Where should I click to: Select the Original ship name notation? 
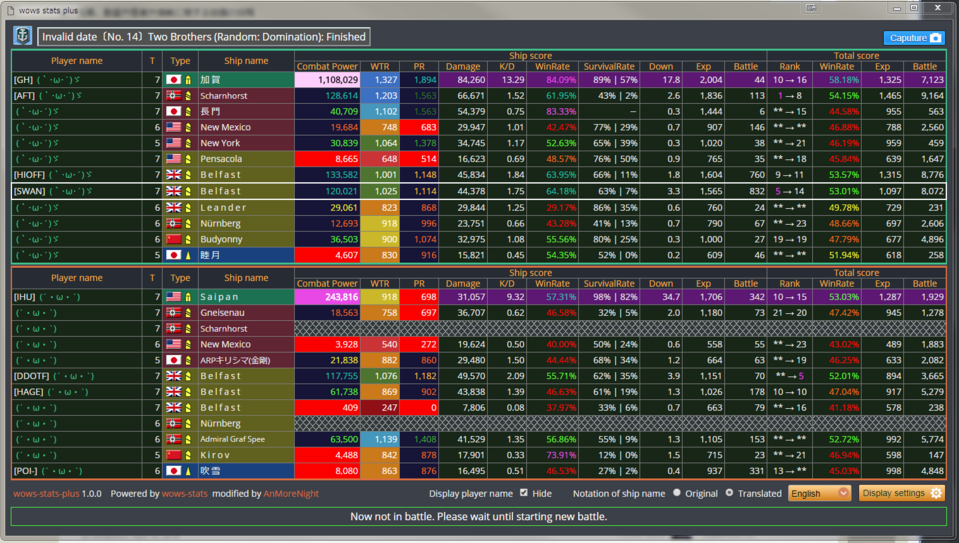[x=676, y=492]
